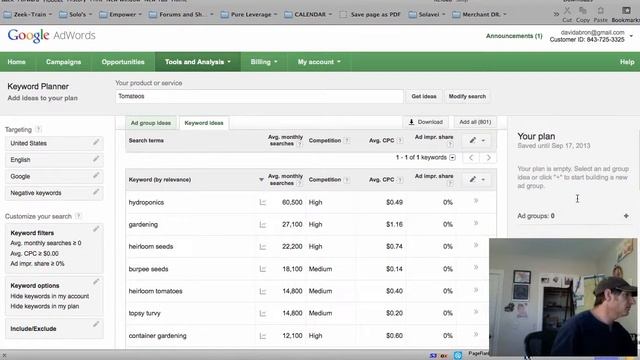The image size is (640, 360).
Task: Edit the Google network targeting pencil
Action: (x=96, y=176)
